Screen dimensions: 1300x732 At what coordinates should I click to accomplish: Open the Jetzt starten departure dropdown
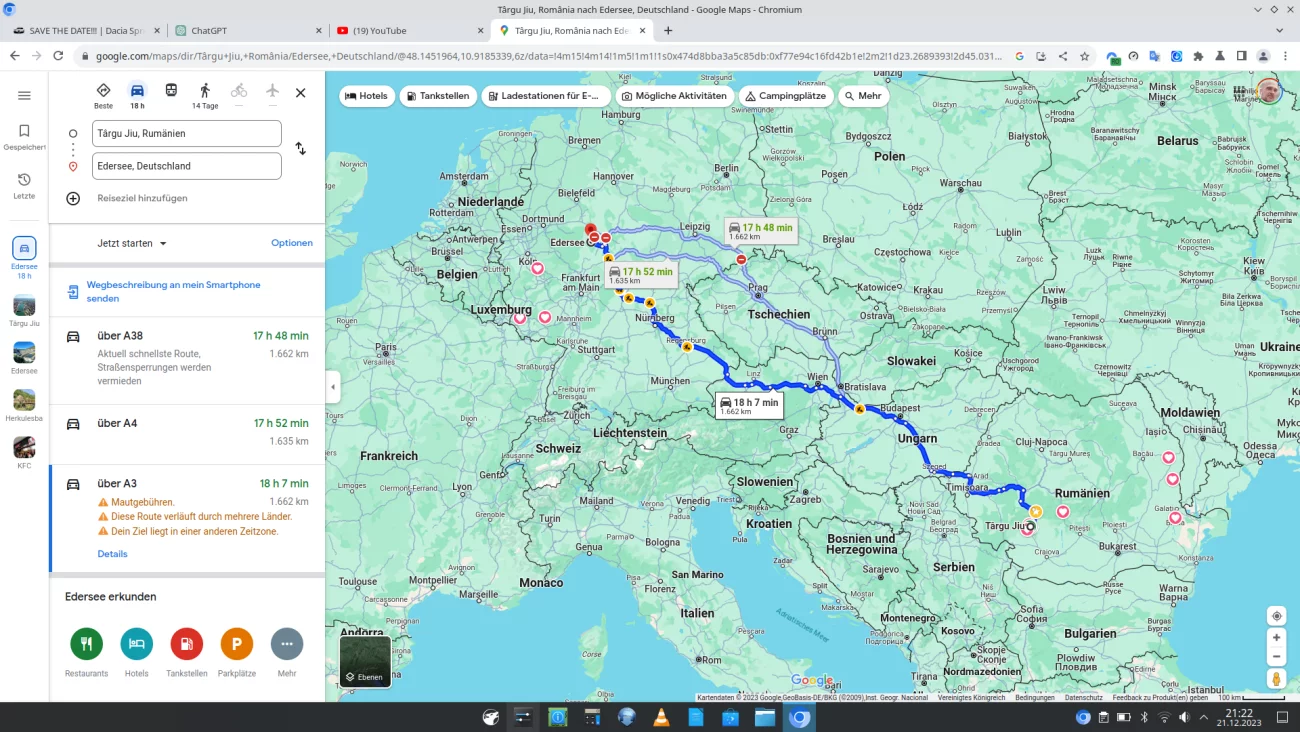[x=132, y=243]
